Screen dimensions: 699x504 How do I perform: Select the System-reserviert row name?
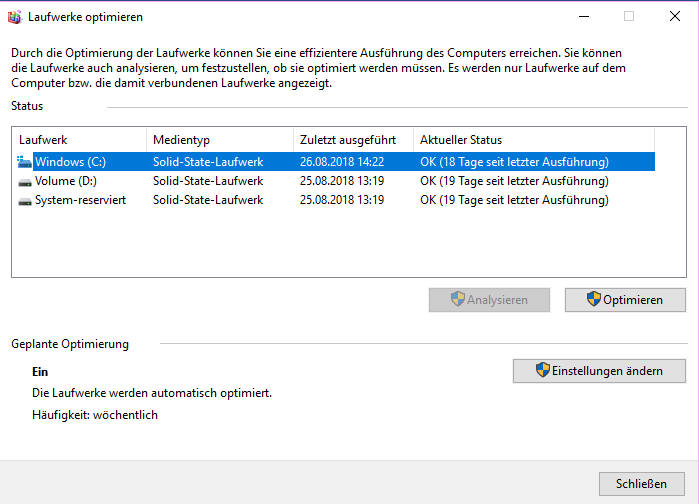(x=81, y=200)
